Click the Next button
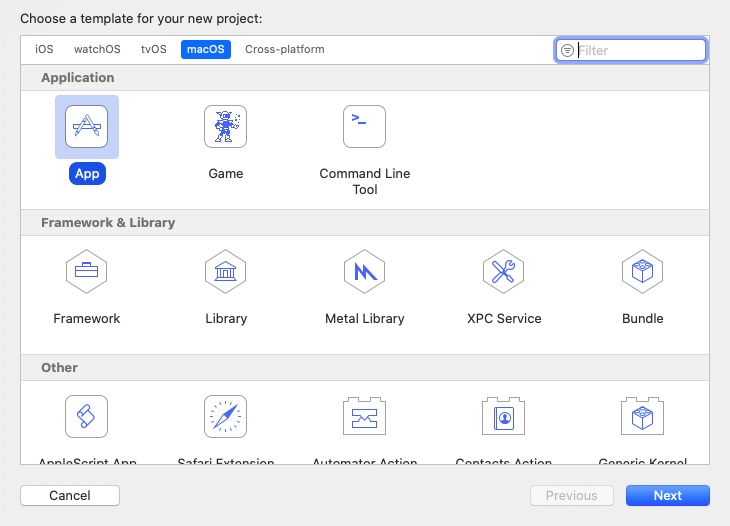The image size is (730, 526). tap(667, 495)
